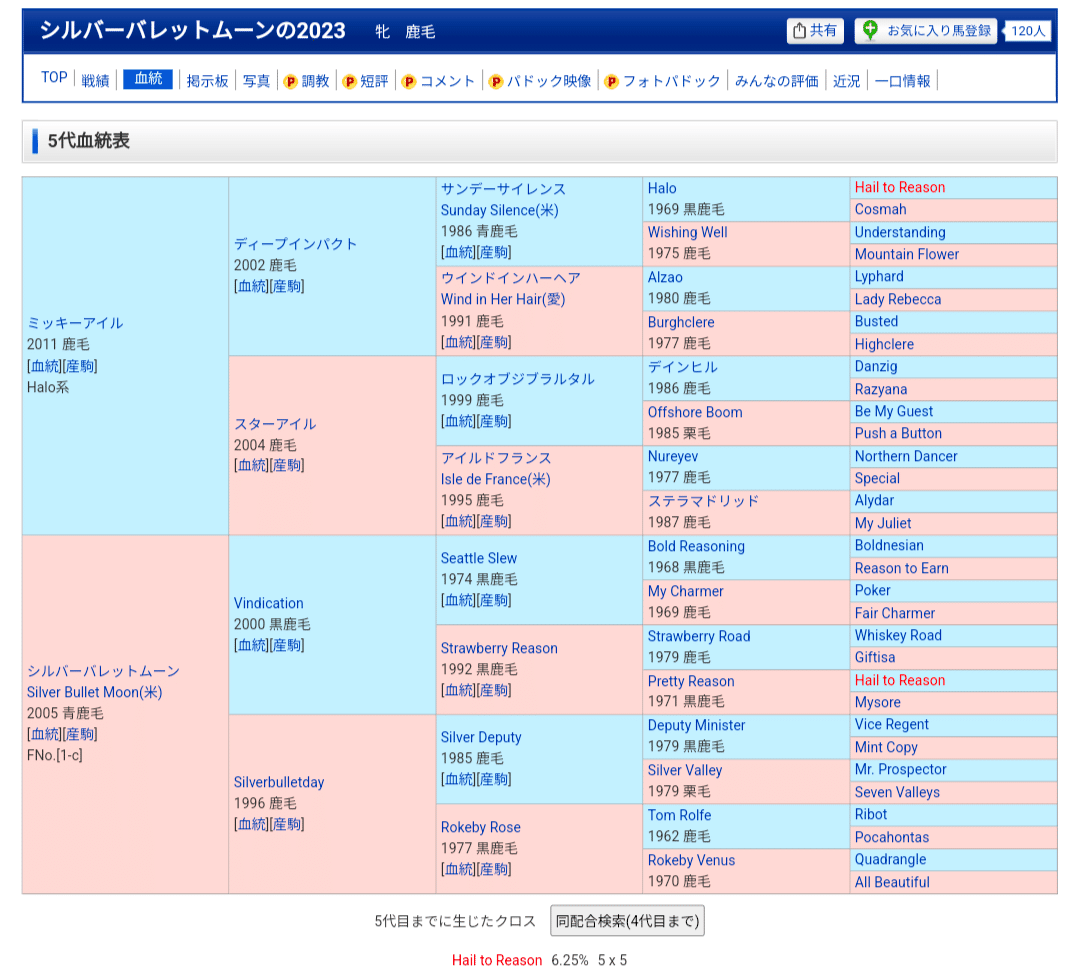Screen dimensions: 1080x978
Task: Click [血統] under ミッキーアイル
Action: coord(45,366)
